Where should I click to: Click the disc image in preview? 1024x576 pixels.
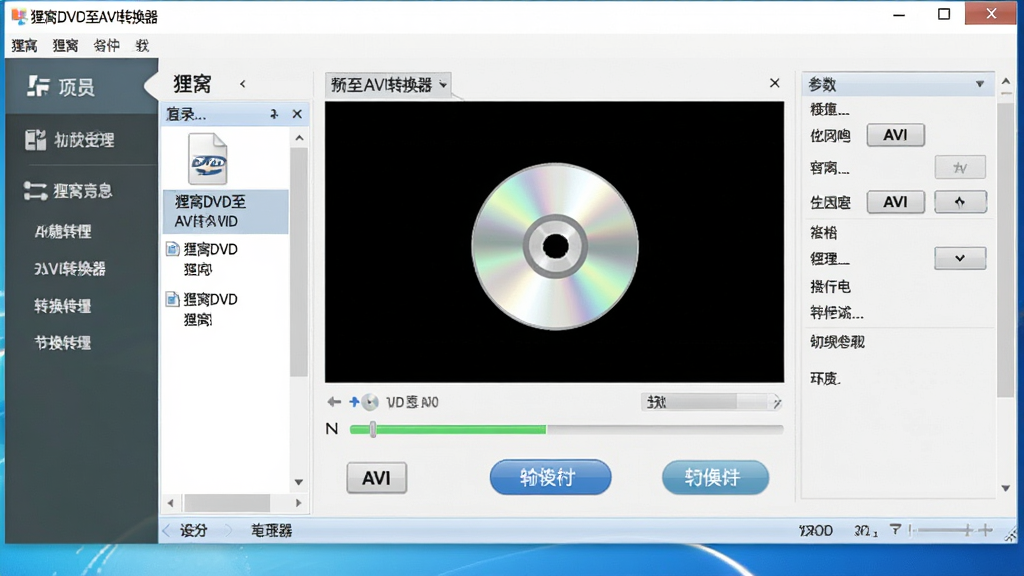(555, 246)
